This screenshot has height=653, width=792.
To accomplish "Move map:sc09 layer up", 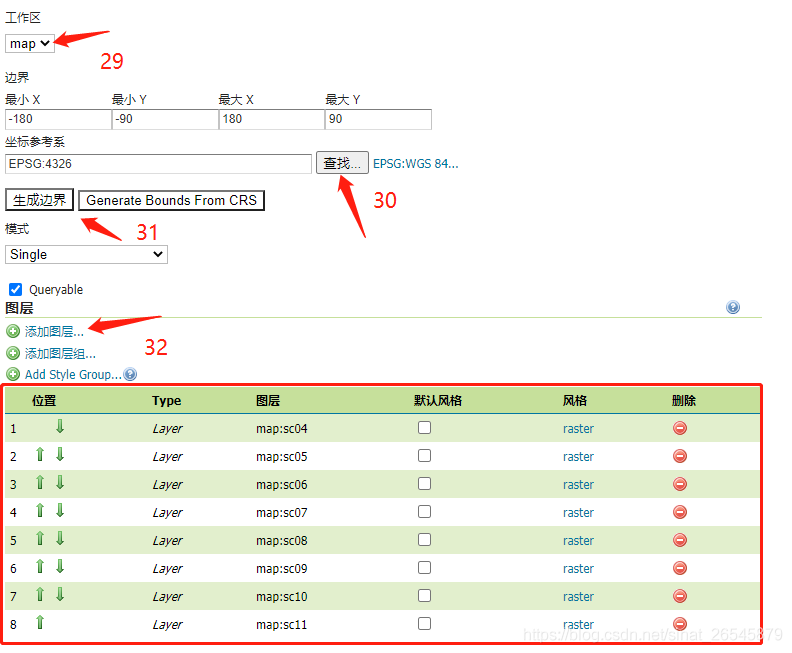I will [40, 567].
